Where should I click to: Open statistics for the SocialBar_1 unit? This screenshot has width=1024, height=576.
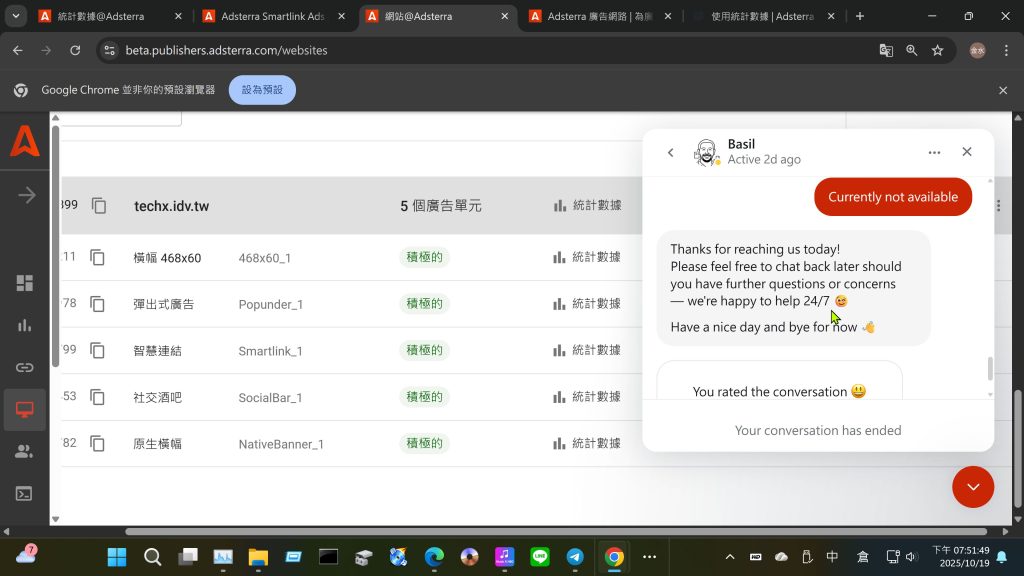(x=587, y=397)
